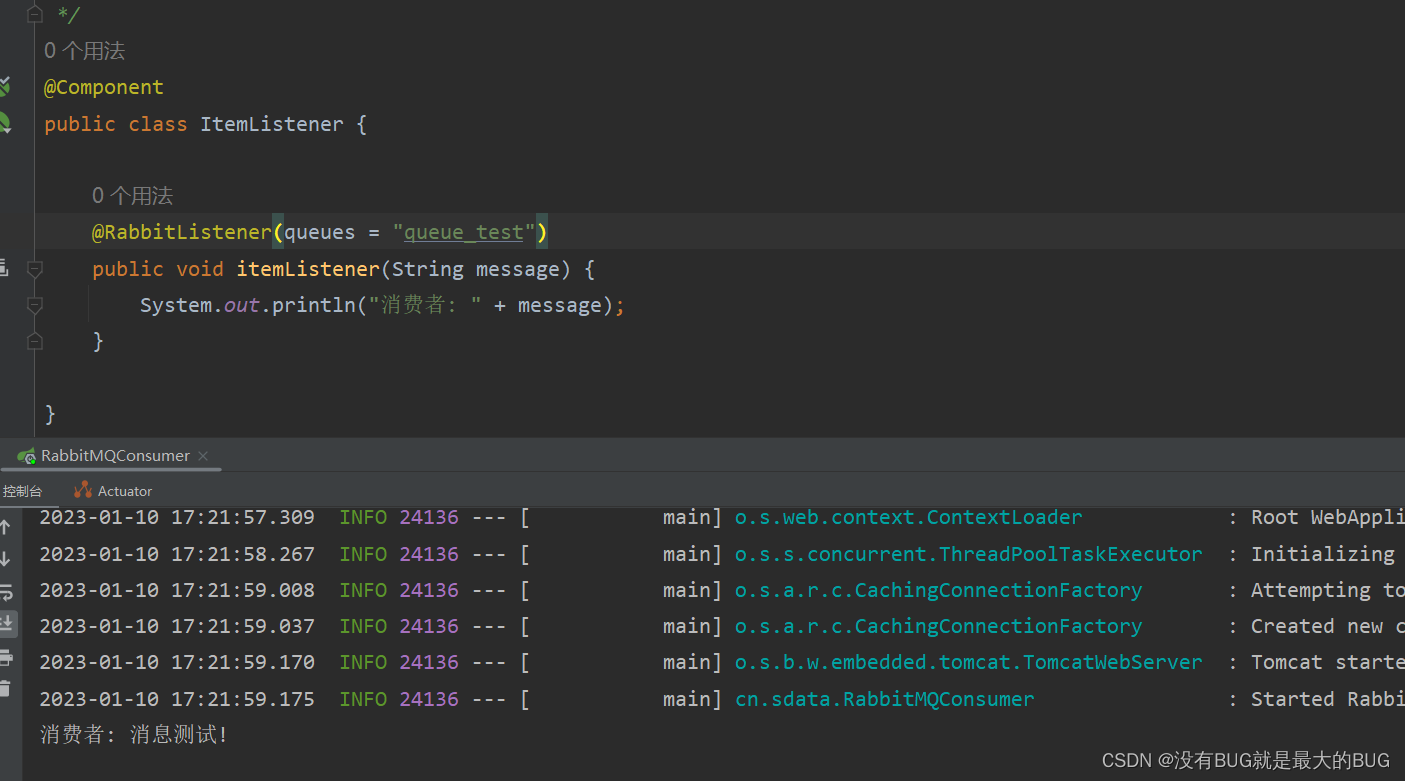This screenshot has width=1405, height=781.
Task: Click the Actuator endpoints icon
Action: click(x=82, y=491)
